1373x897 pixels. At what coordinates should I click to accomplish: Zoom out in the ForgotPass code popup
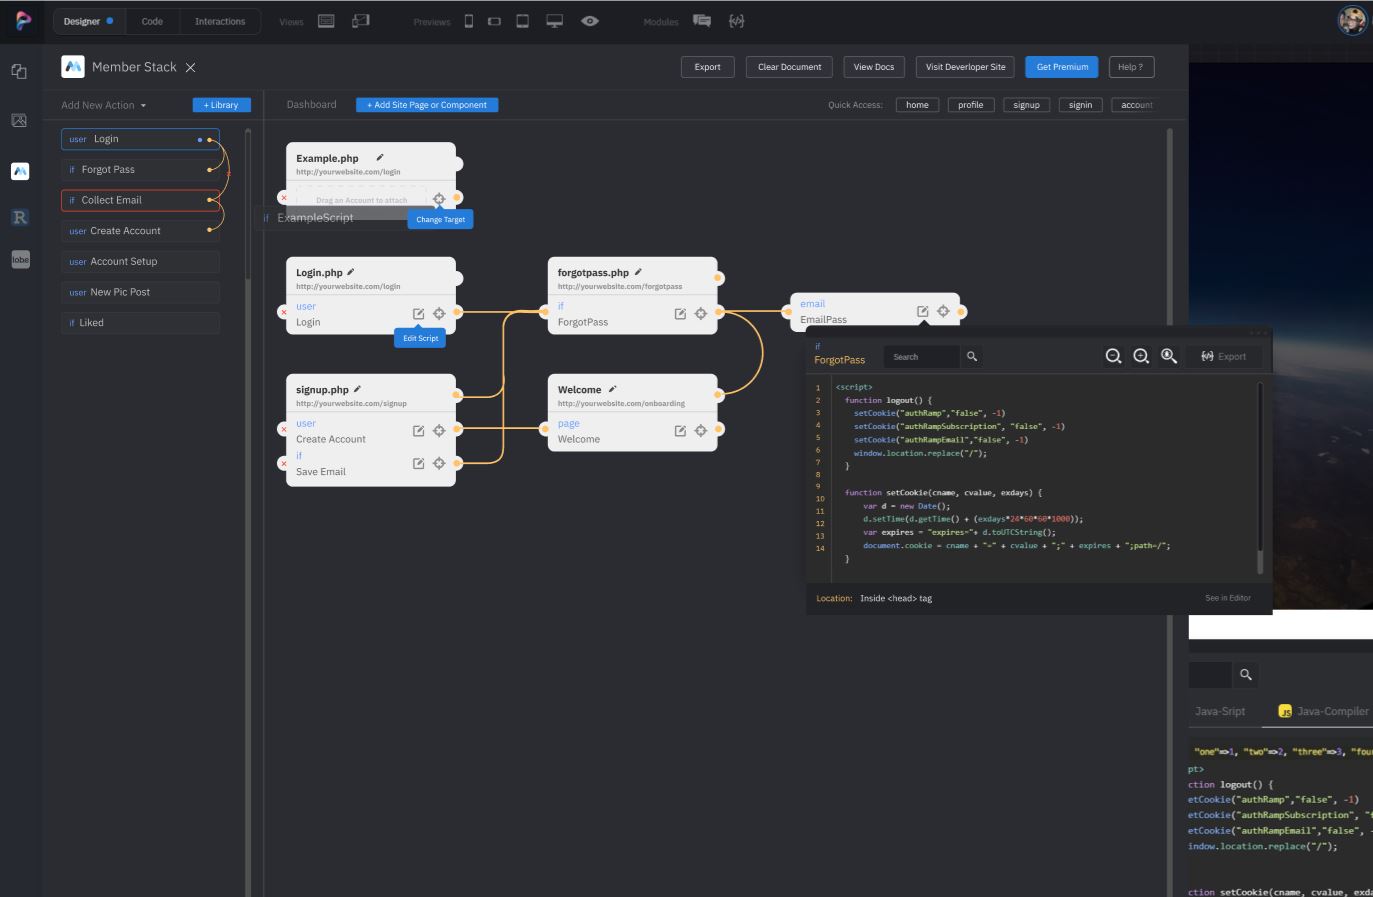tap(1113, 356)
